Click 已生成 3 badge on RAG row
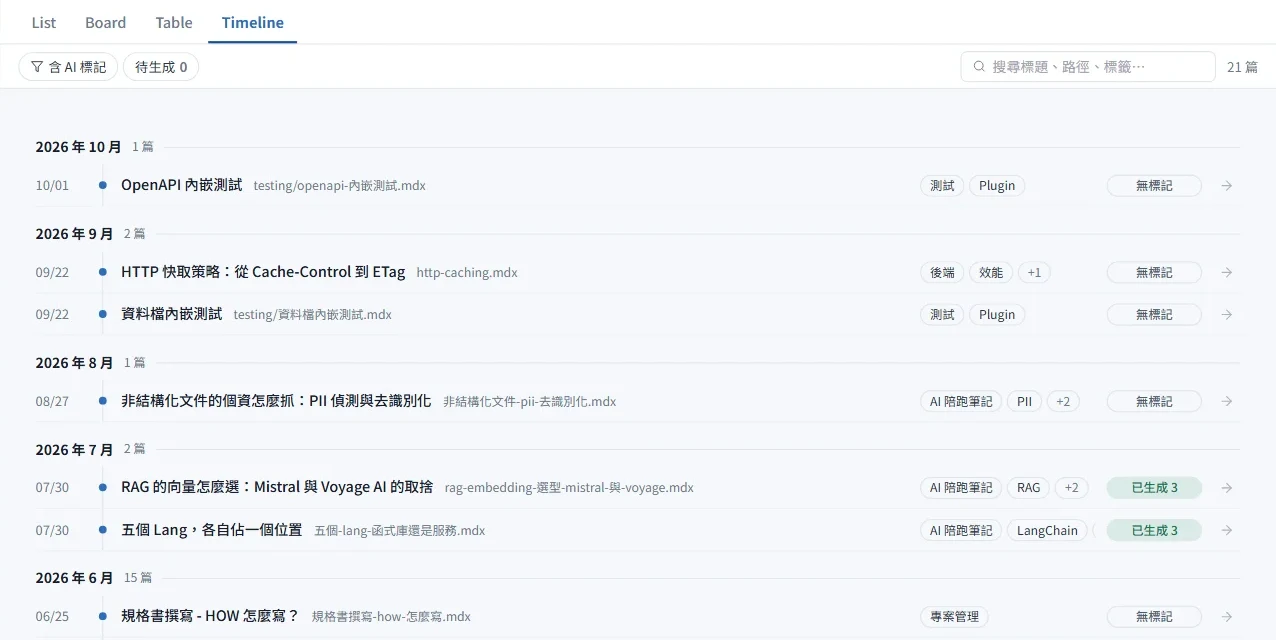 (x=1154, y=488)
